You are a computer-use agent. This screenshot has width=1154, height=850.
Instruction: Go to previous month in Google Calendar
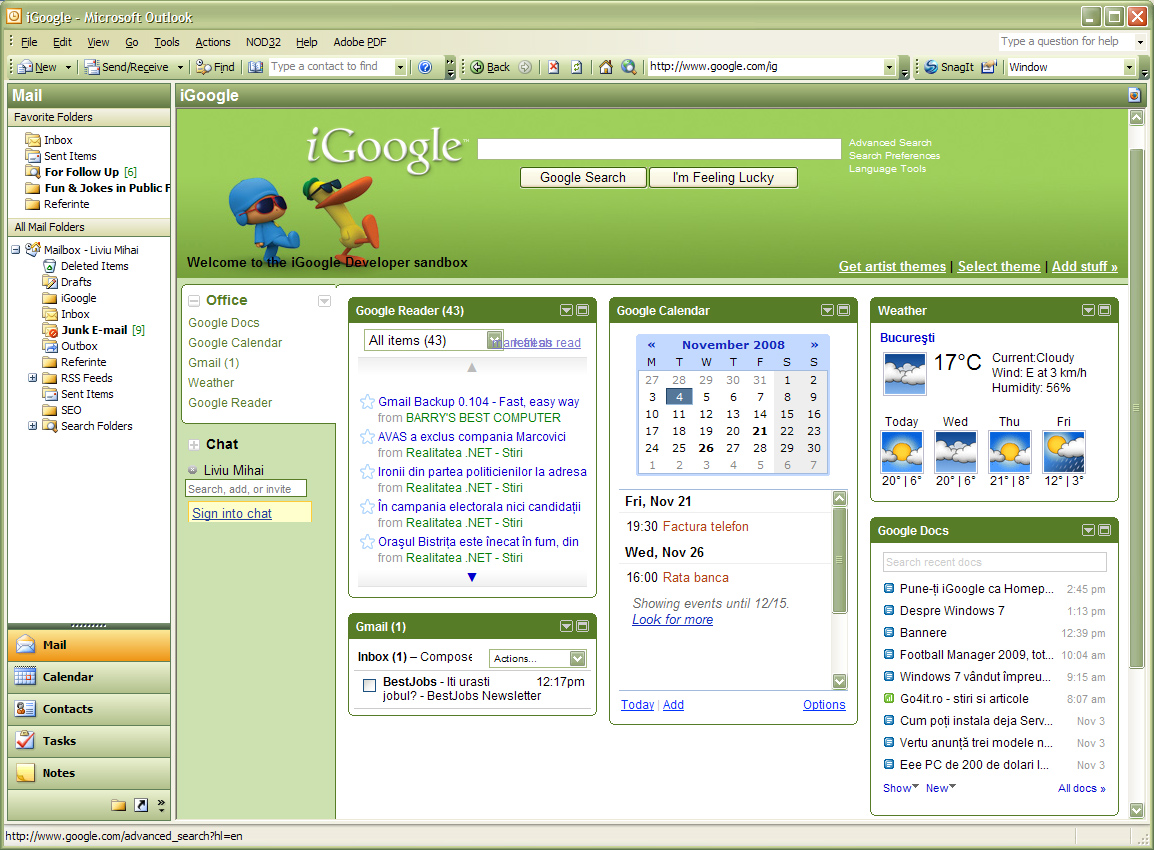pyautogui.click(x=651, y=344)
